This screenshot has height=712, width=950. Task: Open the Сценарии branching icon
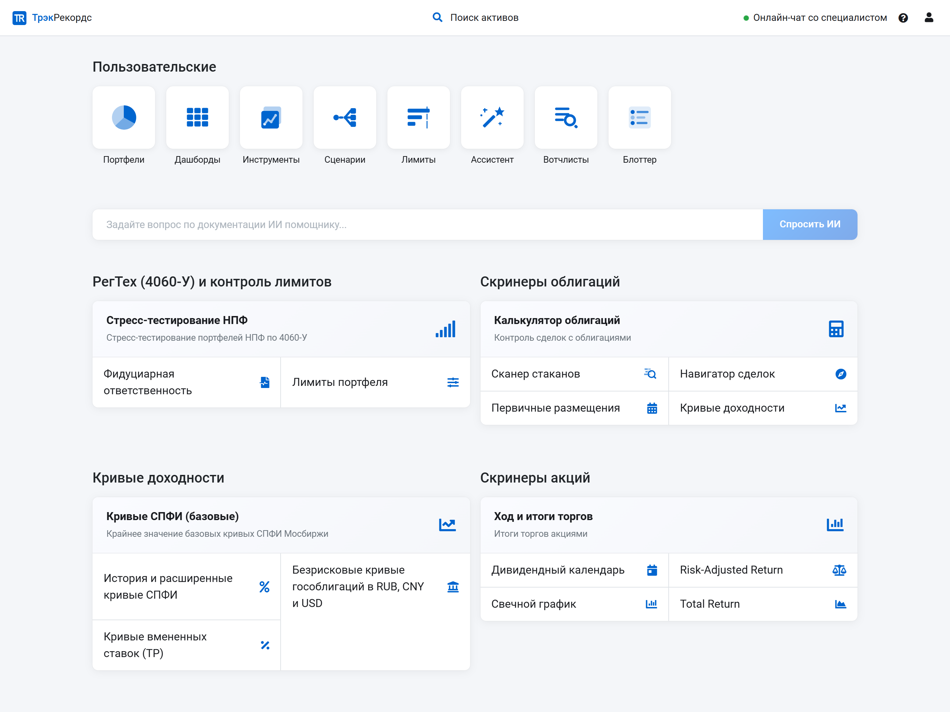point(345,118)
